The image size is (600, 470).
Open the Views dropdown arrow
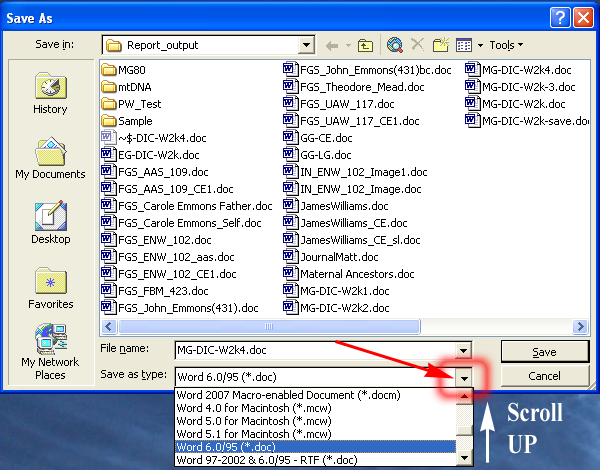pos(481,46)
